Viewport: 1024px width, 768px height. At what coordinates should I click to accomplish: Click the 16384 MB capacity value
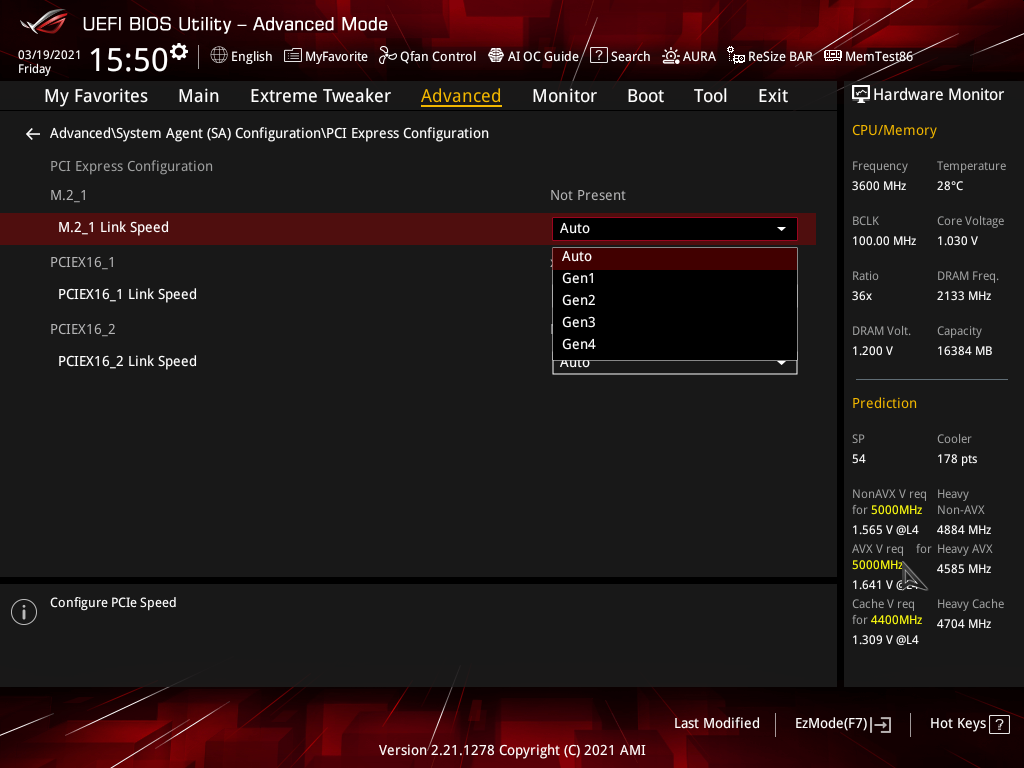pyautogui.click(x=965, y=351)
